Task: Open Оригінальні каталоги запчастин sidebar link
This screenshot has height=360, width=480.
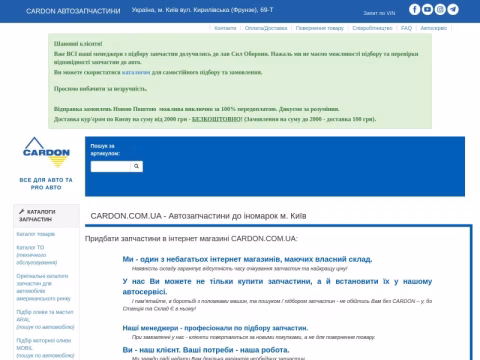Action: (44, 287)
